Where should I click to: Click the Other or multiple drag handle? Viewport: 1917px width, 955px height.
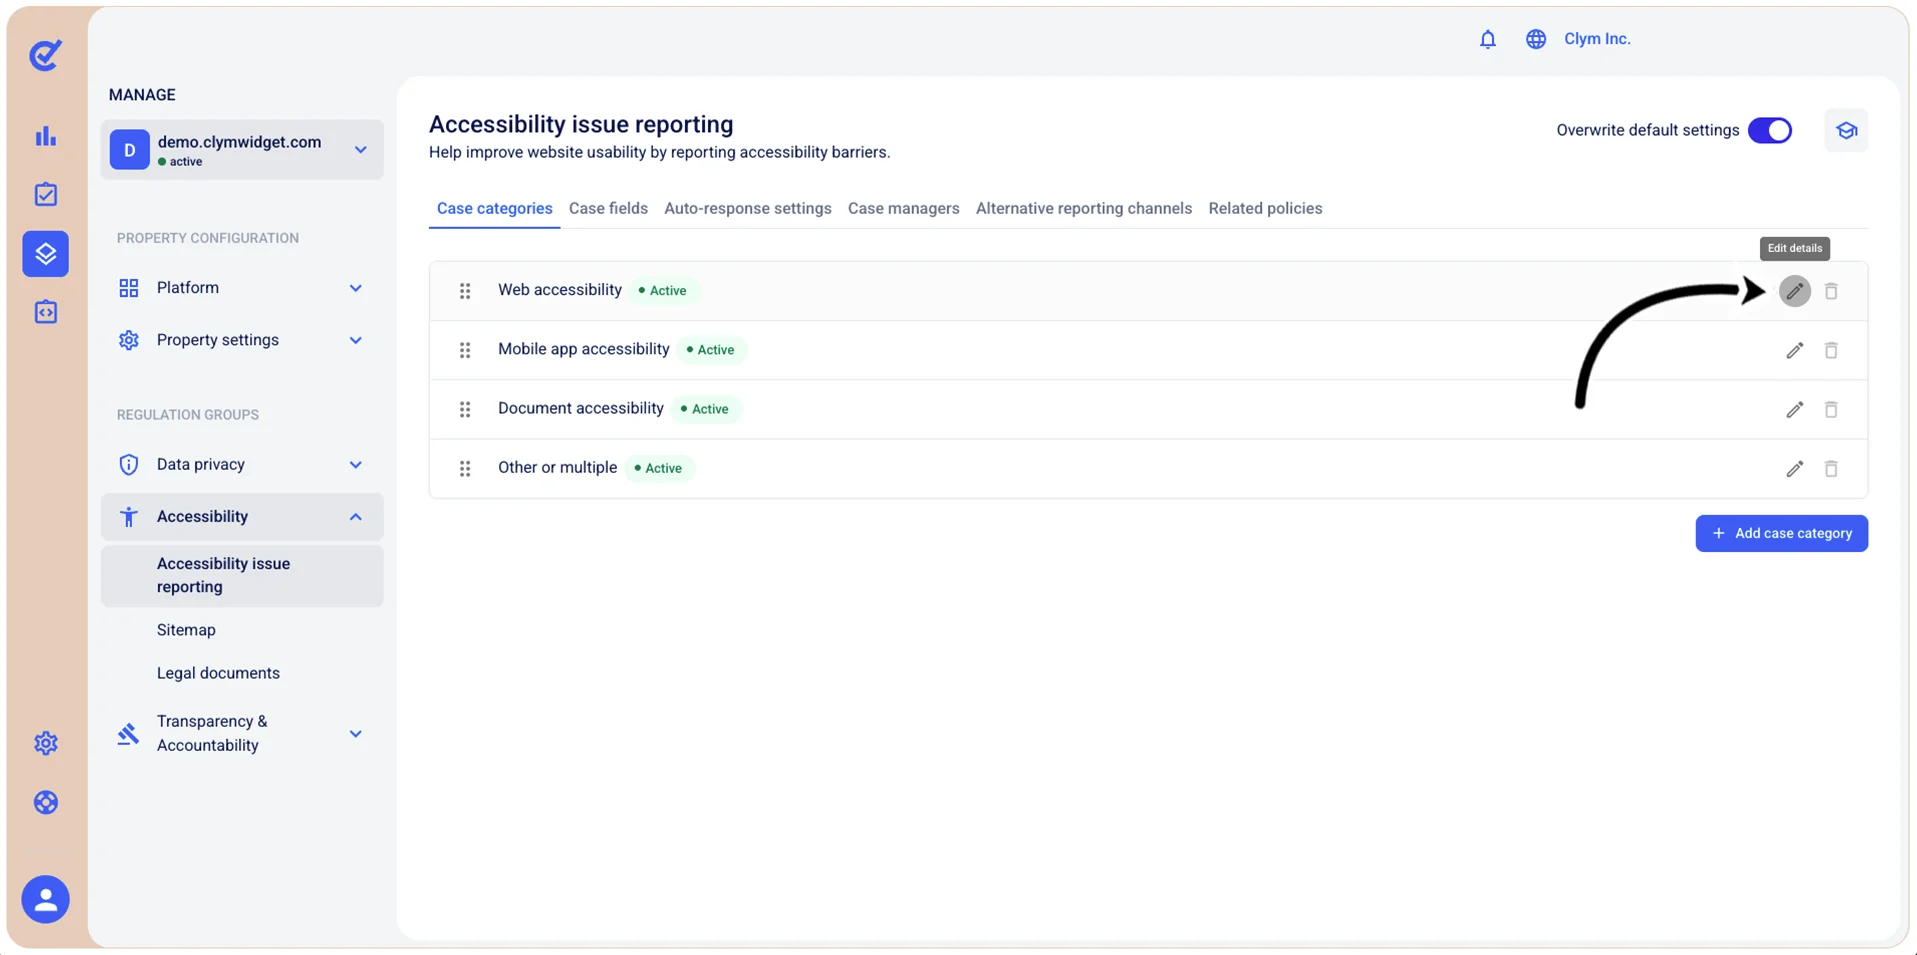coord(465,468)
